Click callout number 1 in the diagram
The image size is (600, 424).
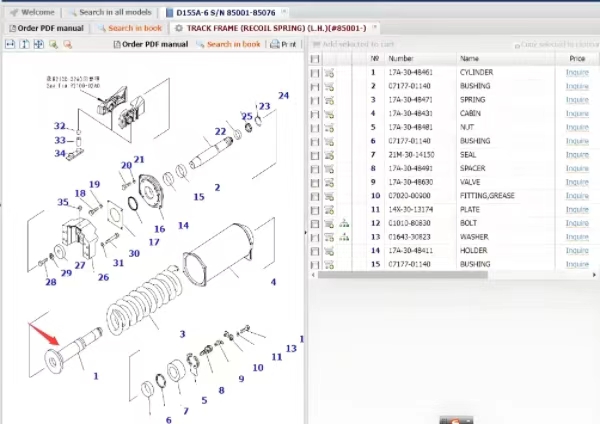96,377
